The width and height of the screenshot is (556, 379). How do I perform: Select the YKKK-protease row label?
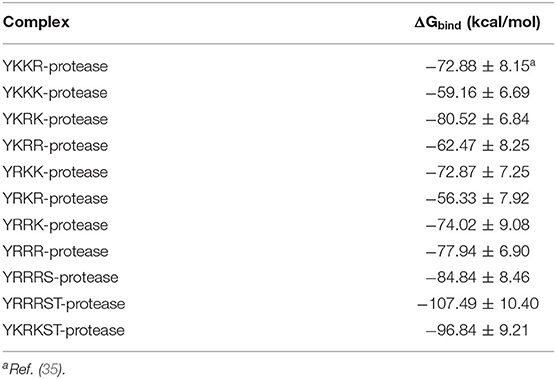(x=55, y=93)
